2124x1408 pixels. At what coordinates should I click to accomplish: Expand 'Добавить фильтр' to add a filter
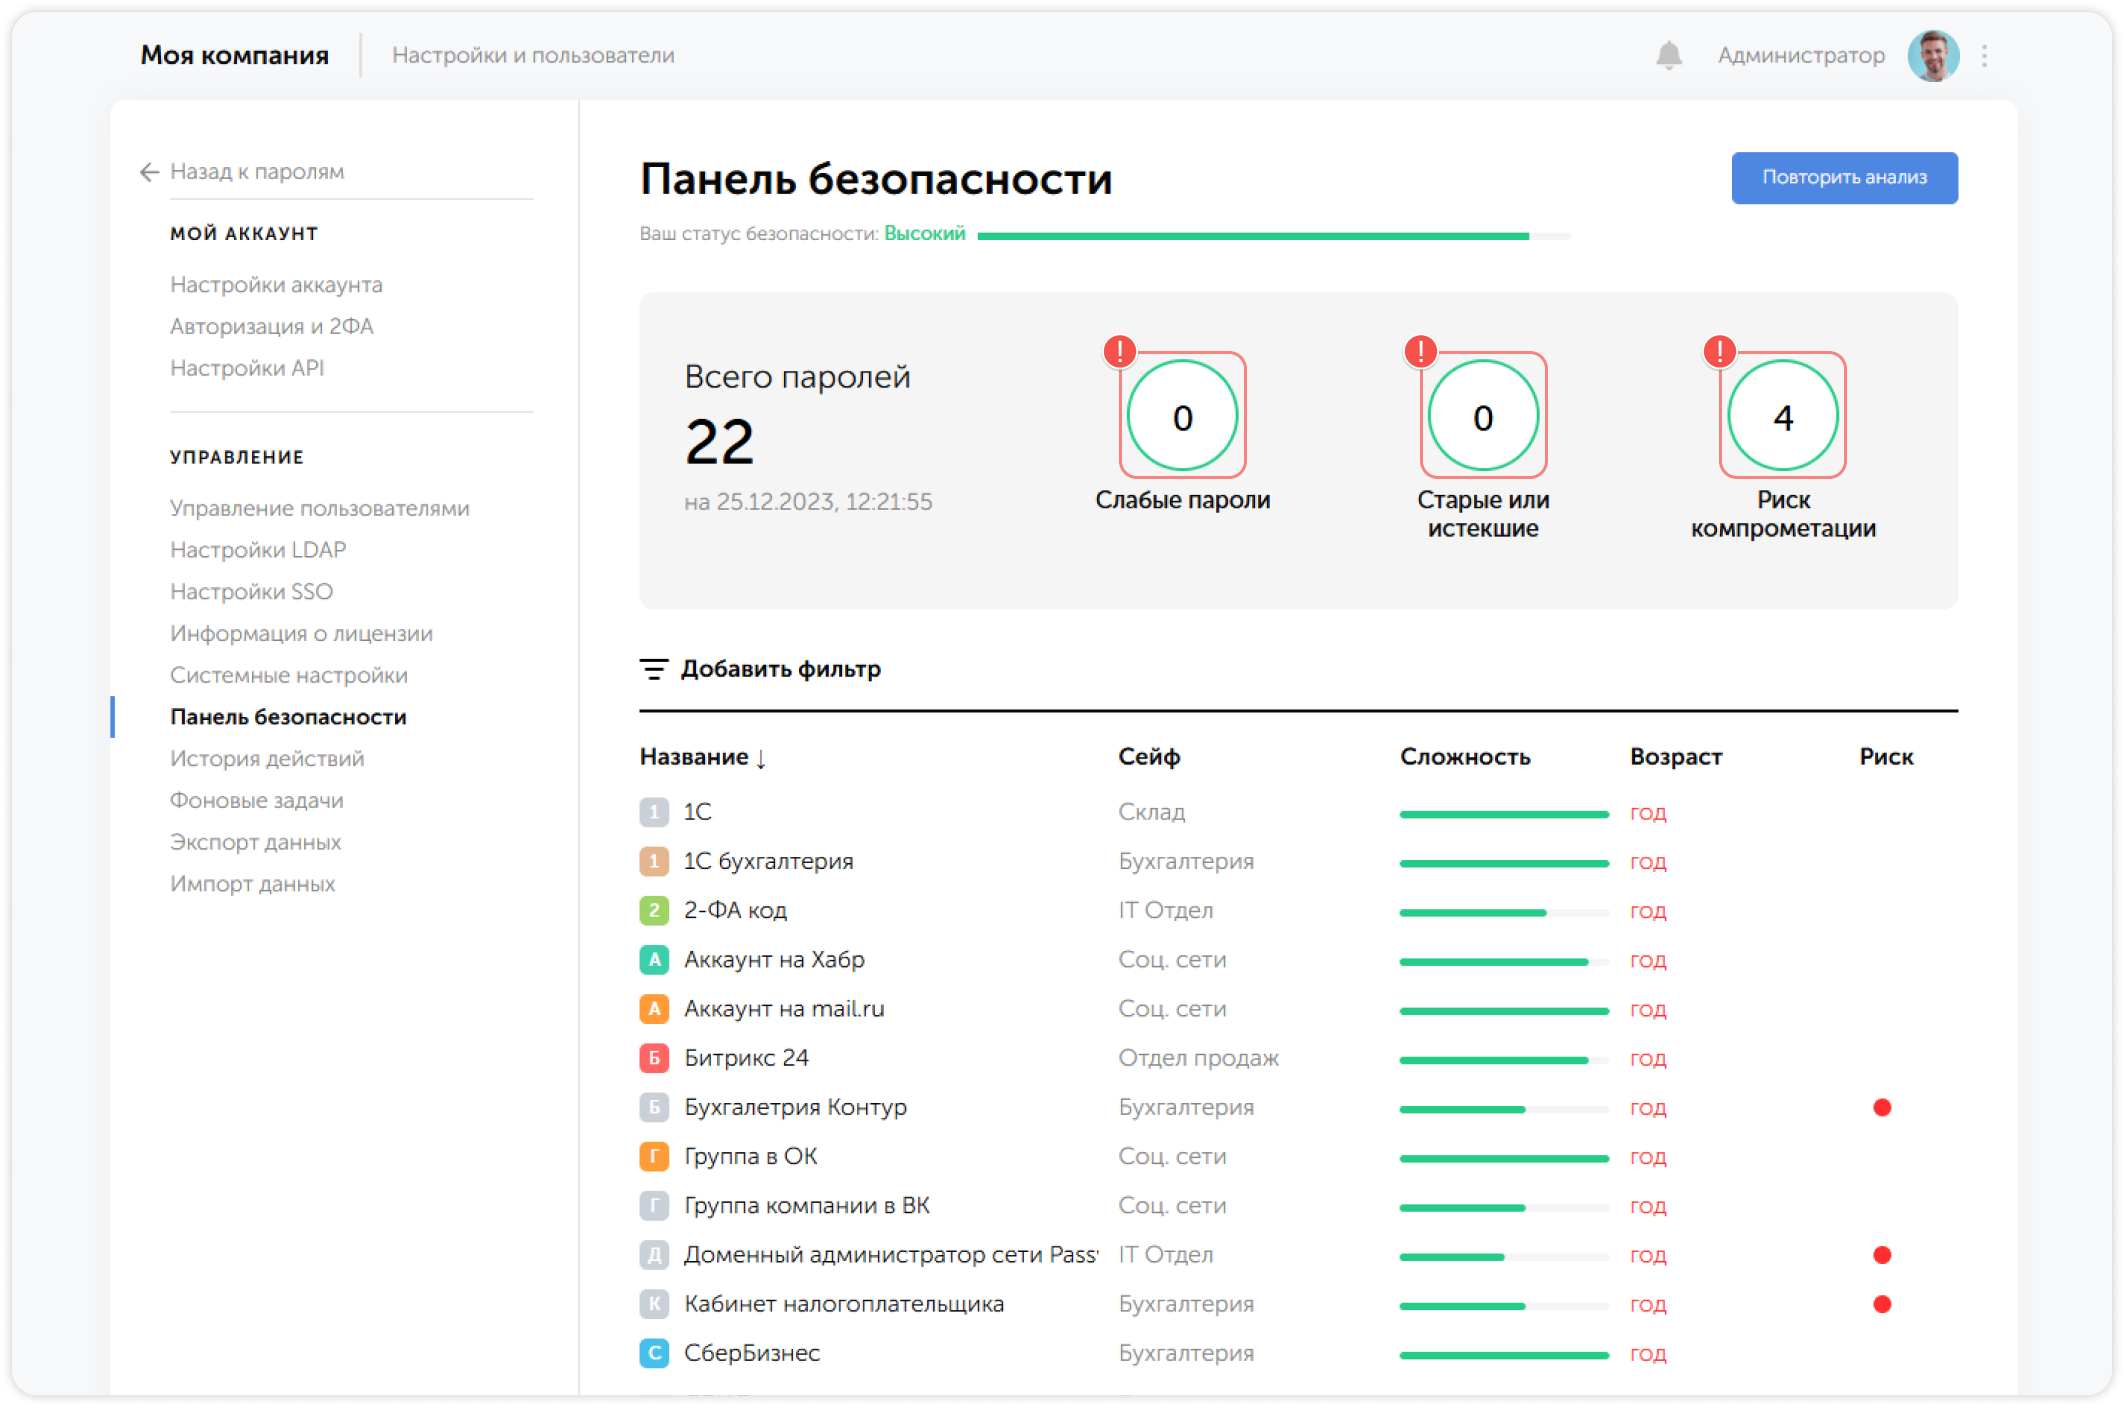click(780, 669)
